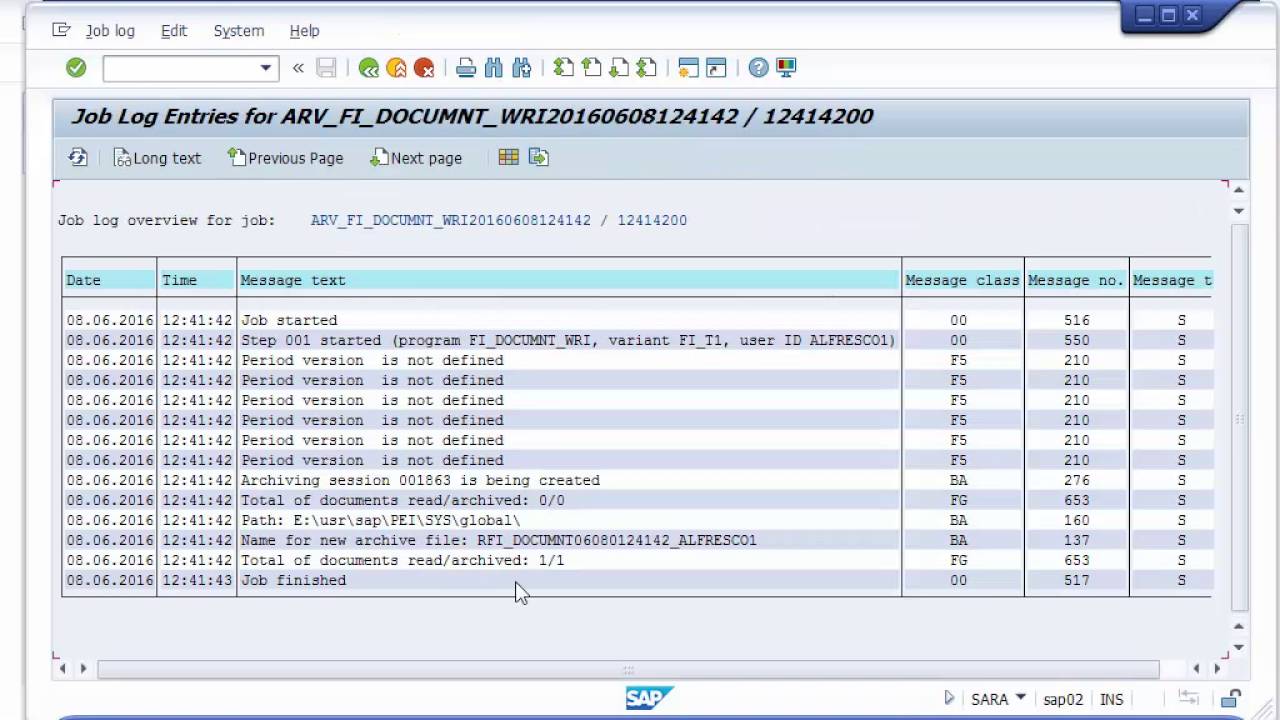The image size is (1280, 720).
Task: Click message number 276
Action: pos(1076,480)
